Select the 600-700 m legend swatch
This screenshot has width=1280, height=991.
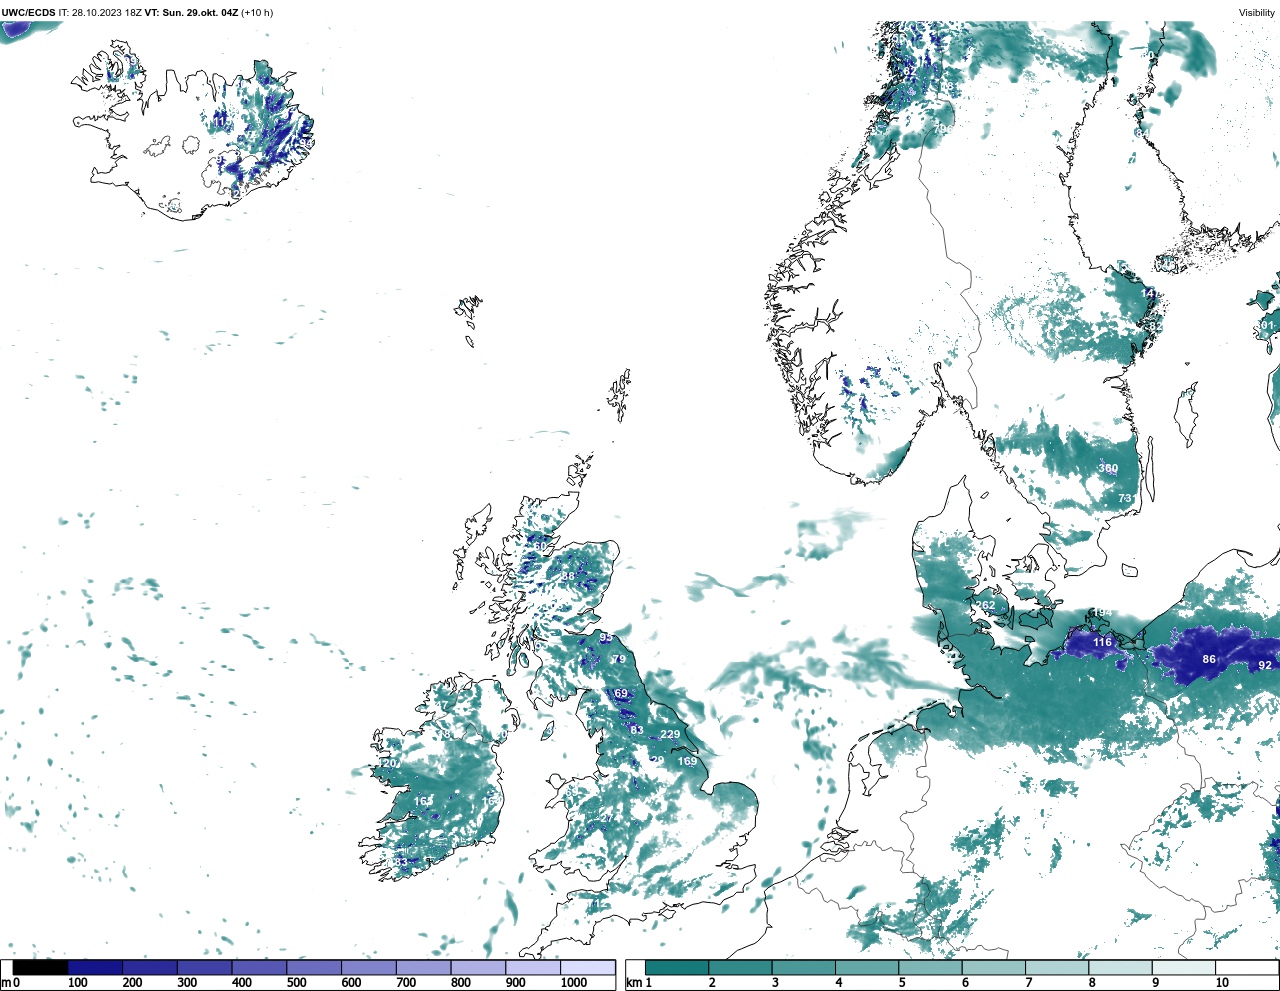pyautogui.click(x=368, y=967)
